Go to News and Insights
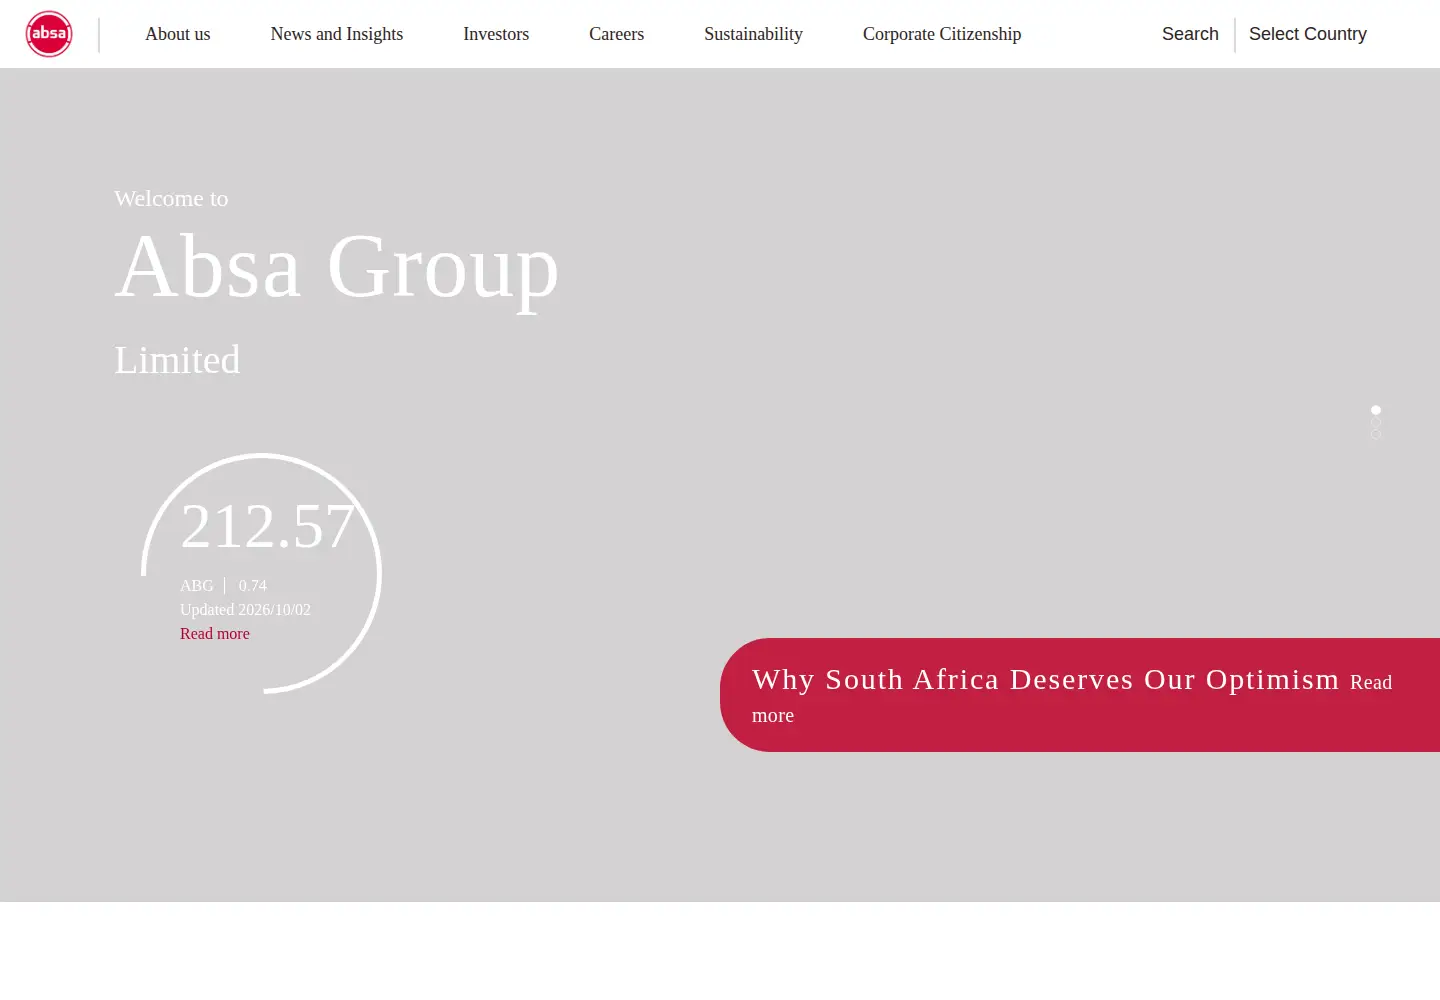 point(337,34)
